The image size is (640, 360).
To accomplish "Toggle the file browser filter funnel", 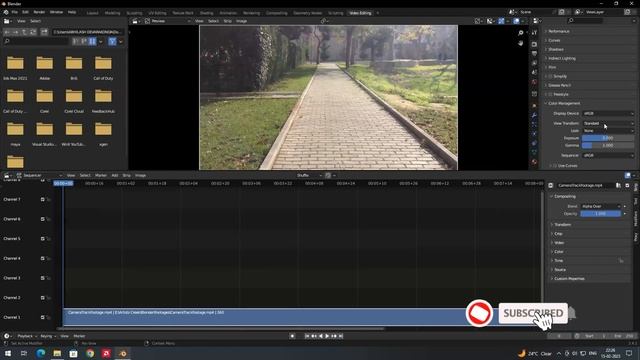I will (112, 41).
